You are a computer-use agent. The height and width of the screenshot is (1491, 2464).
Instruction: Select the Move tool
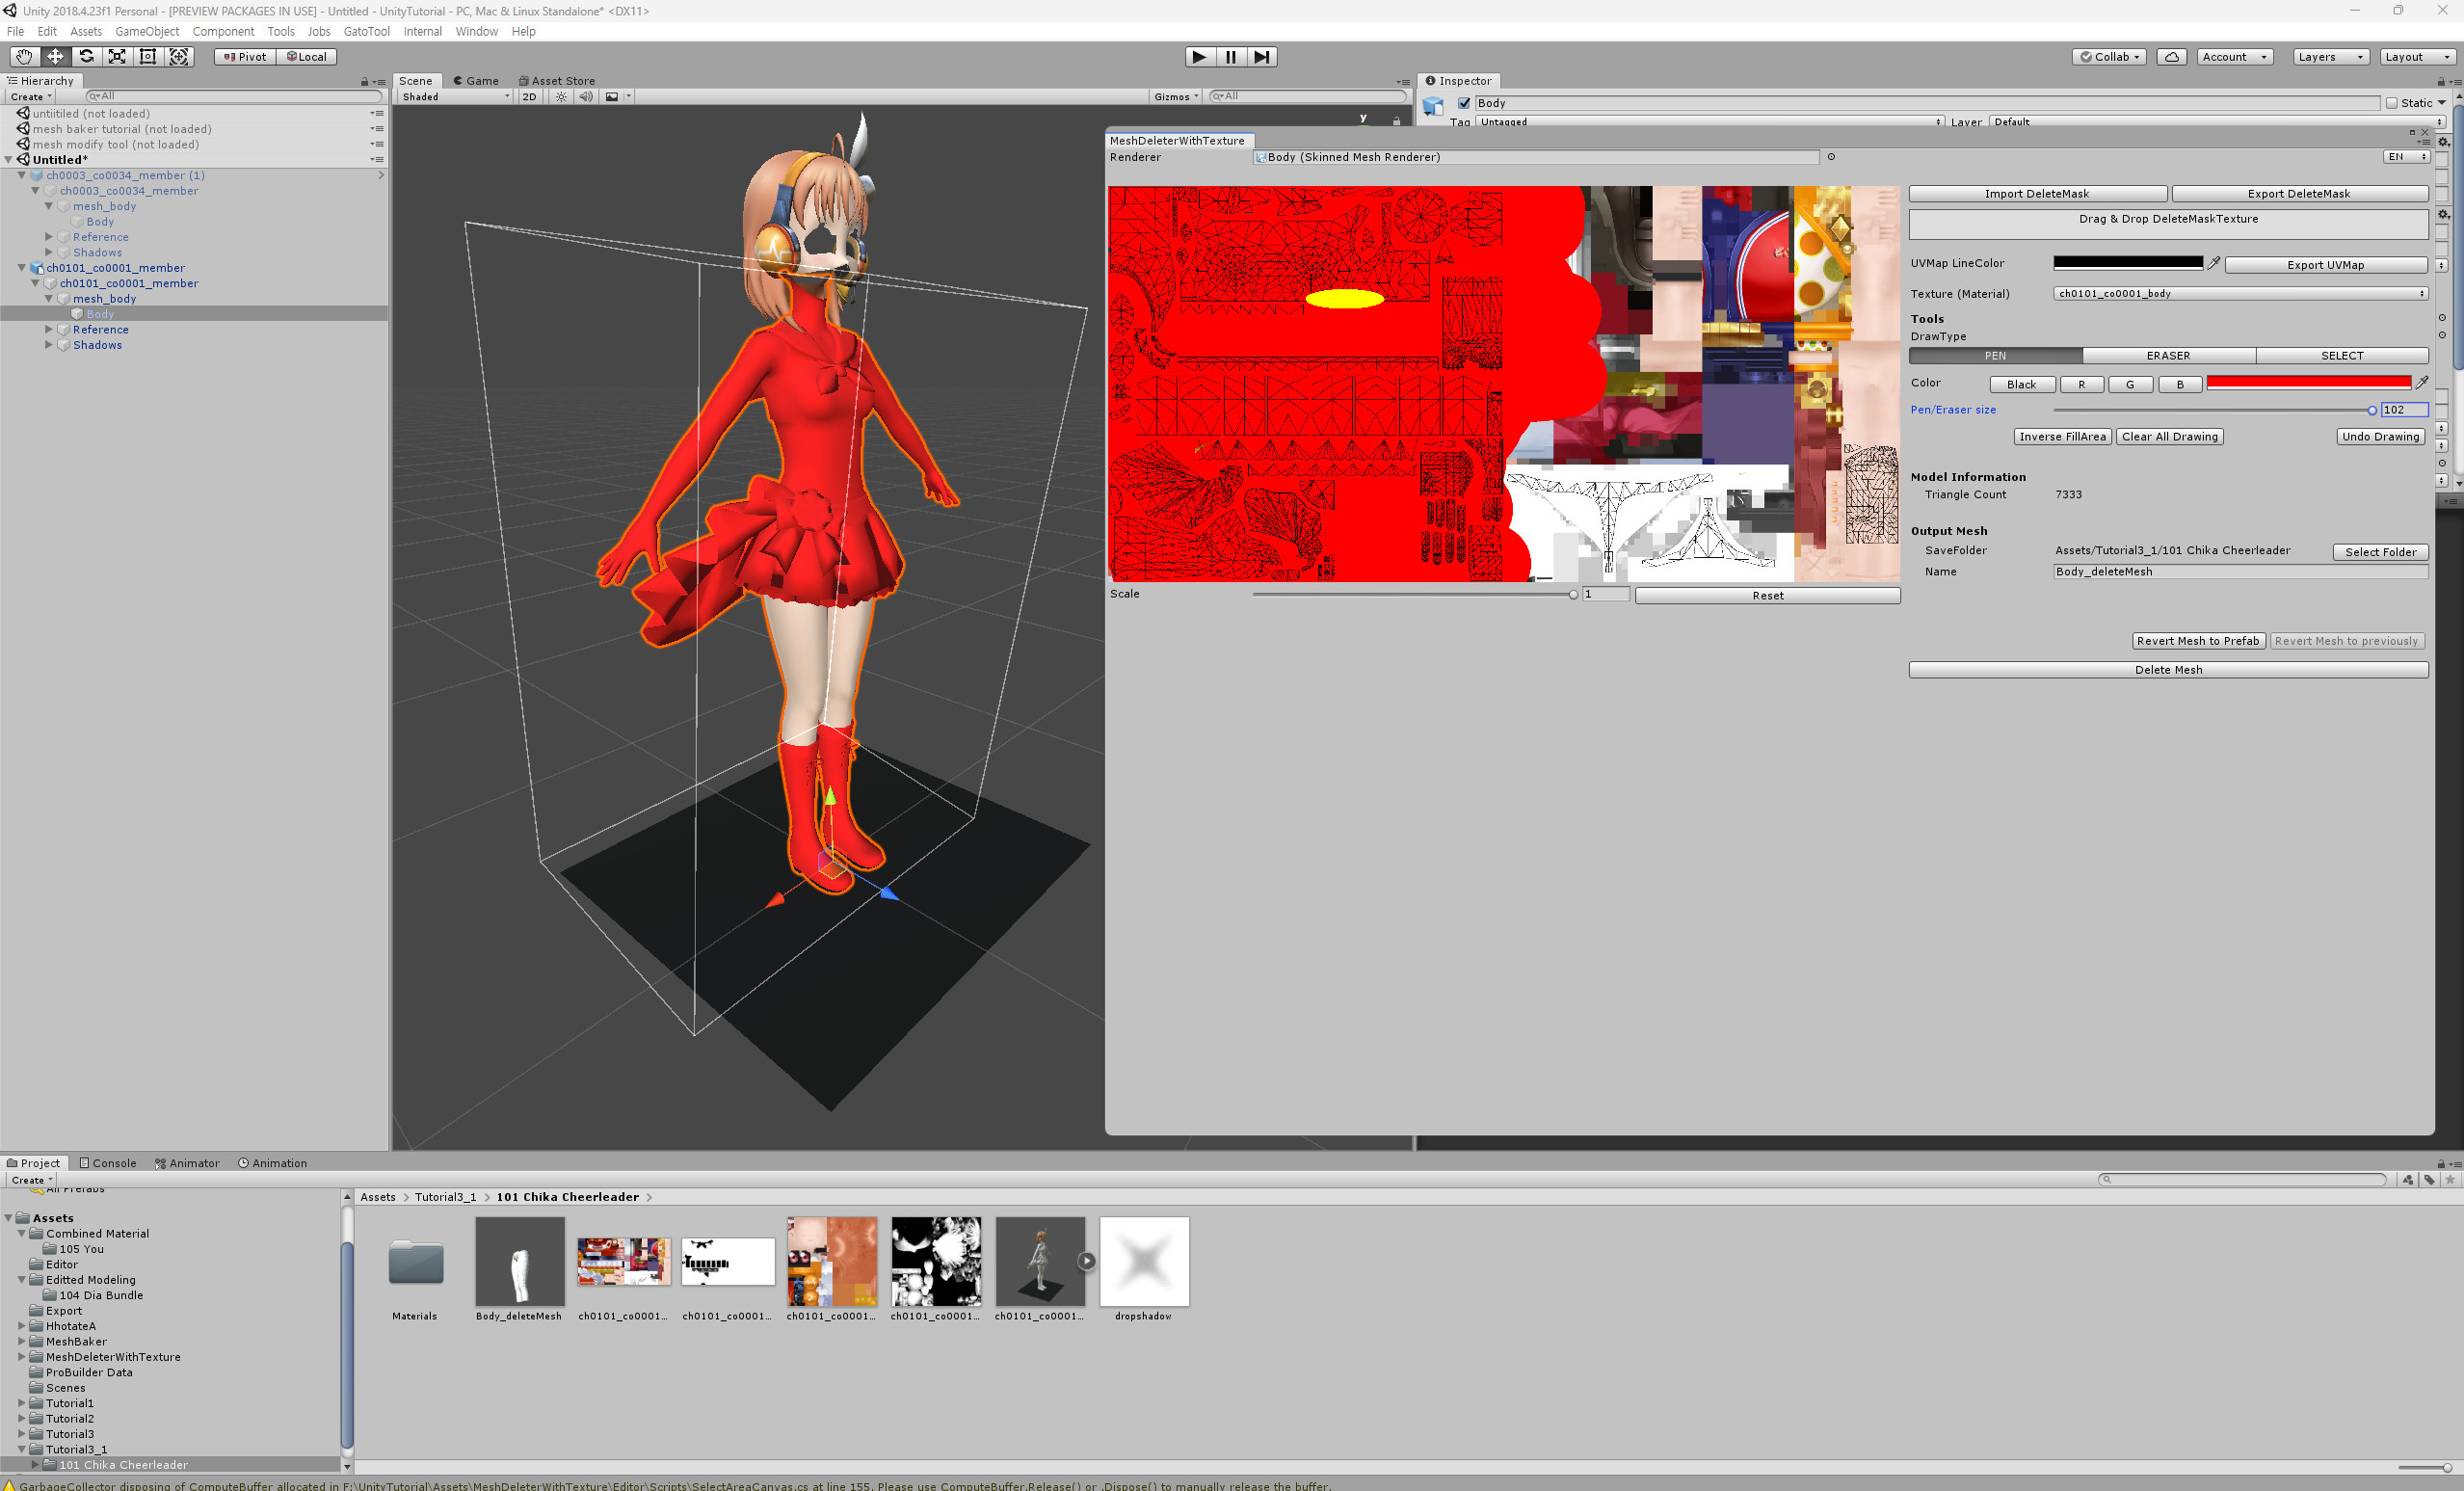point(55,57)
